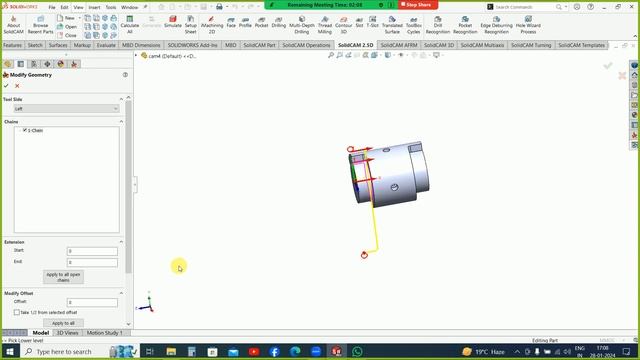This screenshot has height=360, width=640.
Task: Click the Extension Start input field
Action: (92, 251)
